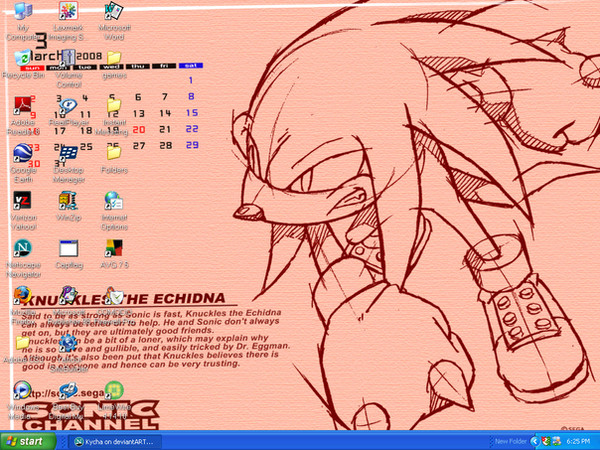Screen dimensions: 600x450
Task: Select the Folders folder icon
Action: click(x=114, y=153)
